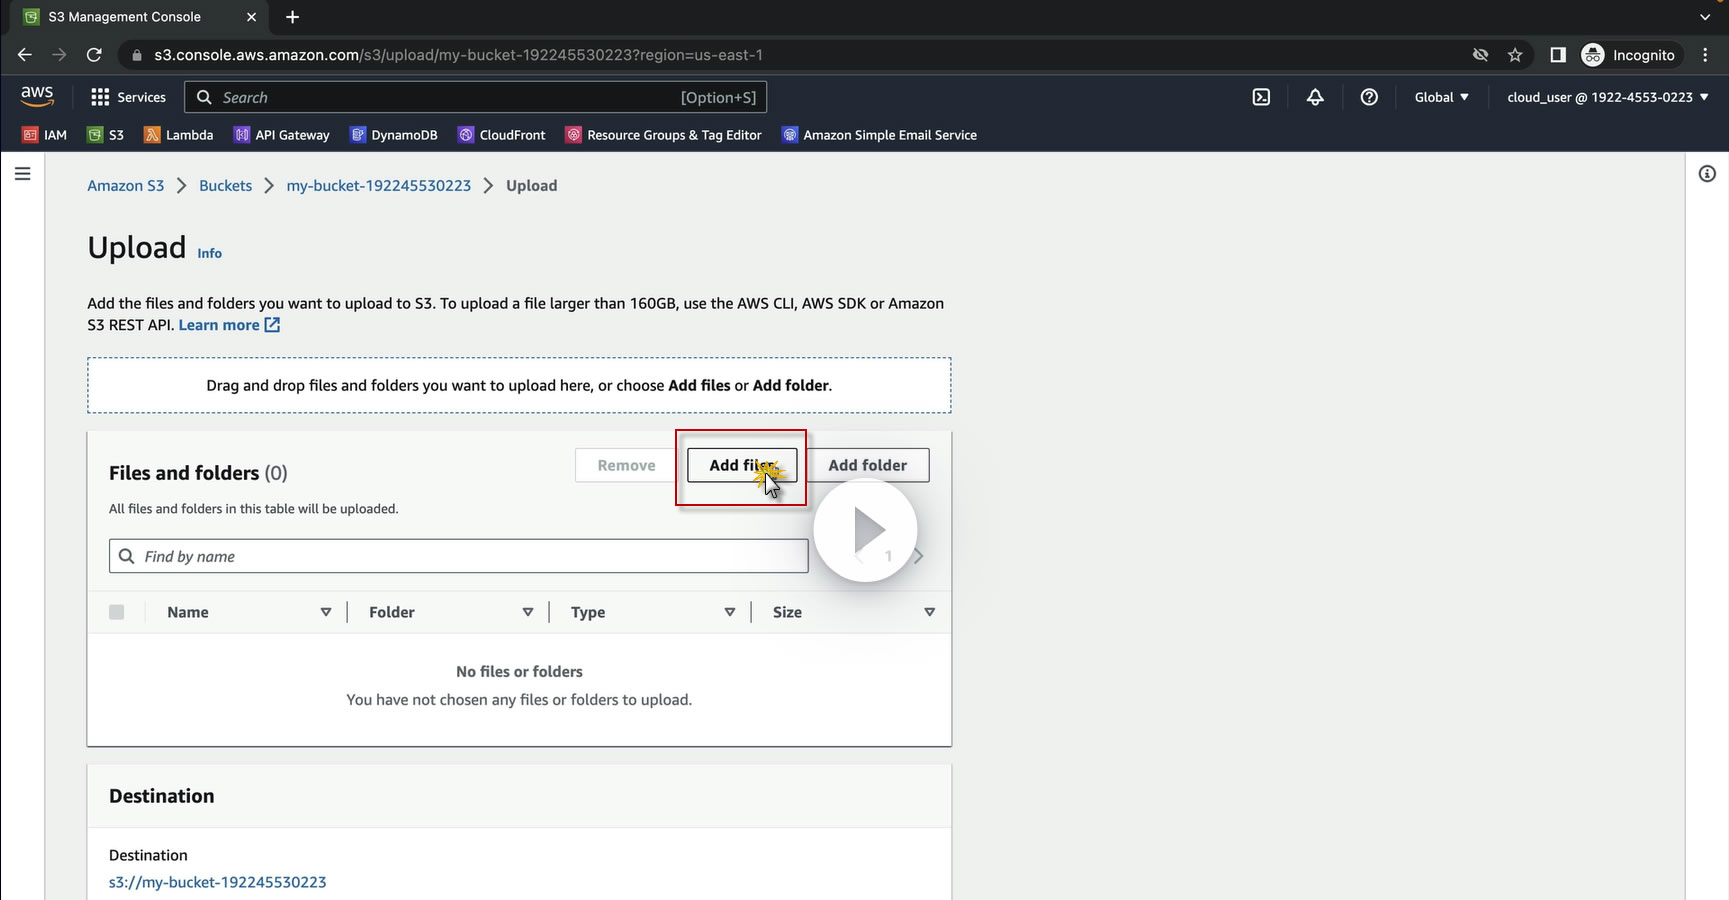1729x900 pixels.
Task: Go back to the previous page
Action: (x=25, y=55)
